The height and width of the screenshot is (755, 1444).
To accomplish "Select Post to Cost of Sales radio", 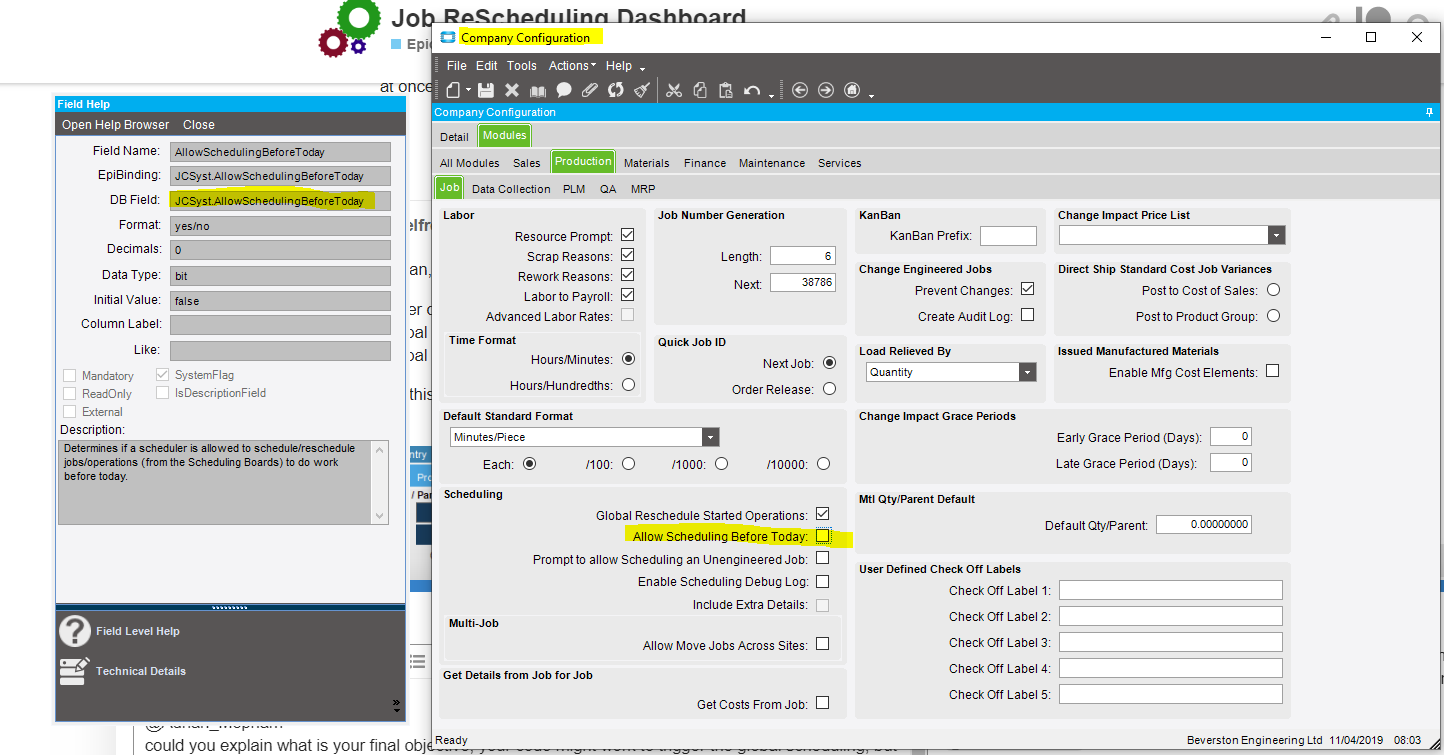I will 1273,290.
